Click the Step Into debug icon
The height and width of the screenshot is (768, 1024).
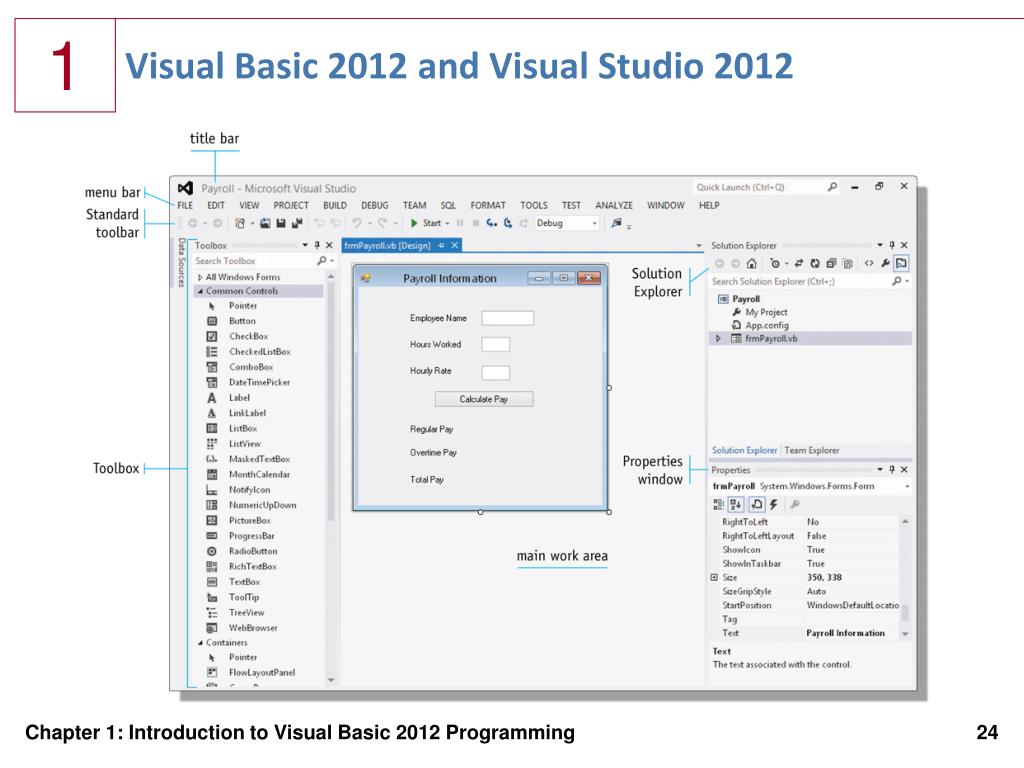pos(491,223)
